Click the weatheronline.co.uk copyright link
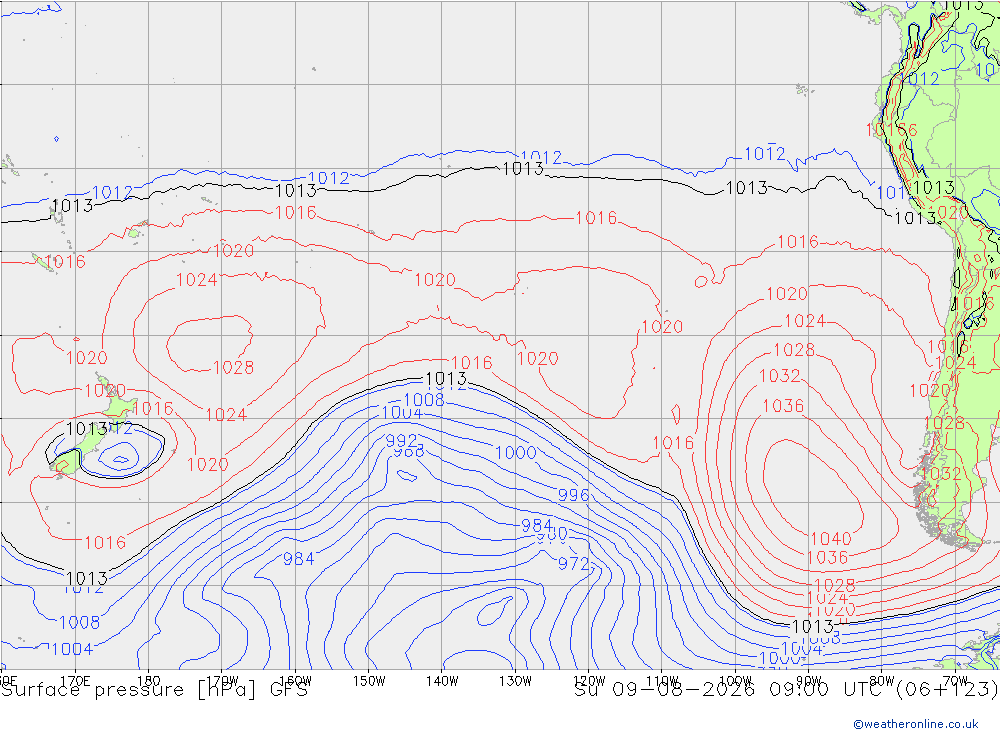Screen dimensions: 1000x733 916,724
